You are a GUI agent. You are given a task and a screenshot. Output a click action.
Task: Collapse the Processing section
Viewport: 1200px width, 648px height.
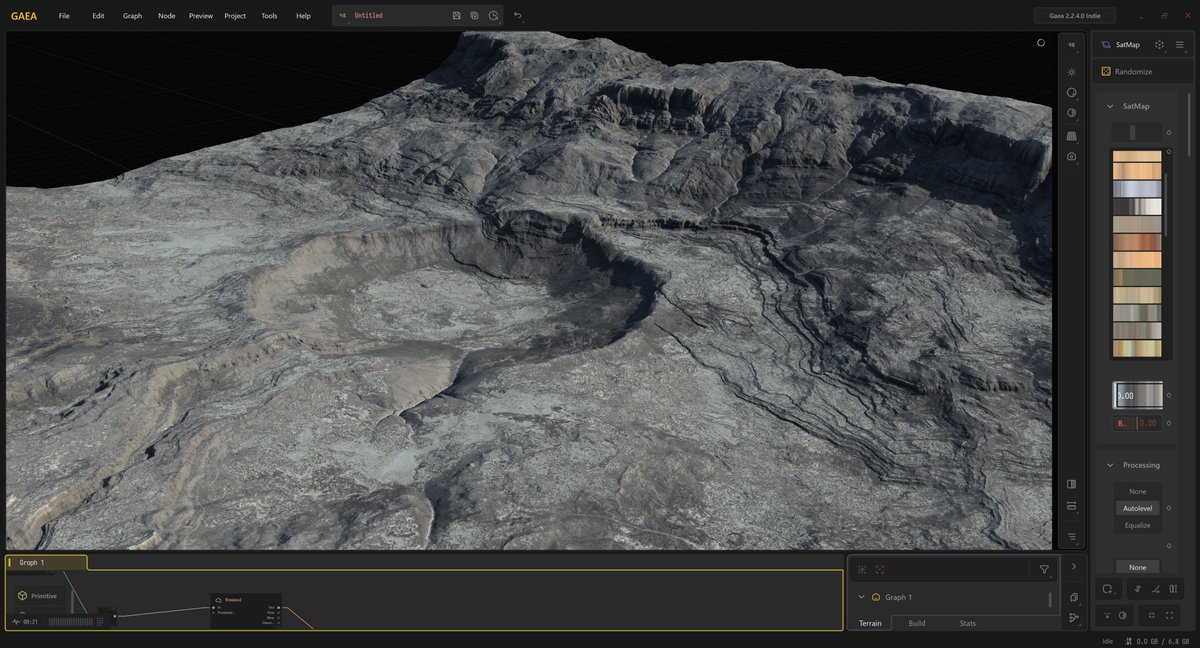(1109, 465)
